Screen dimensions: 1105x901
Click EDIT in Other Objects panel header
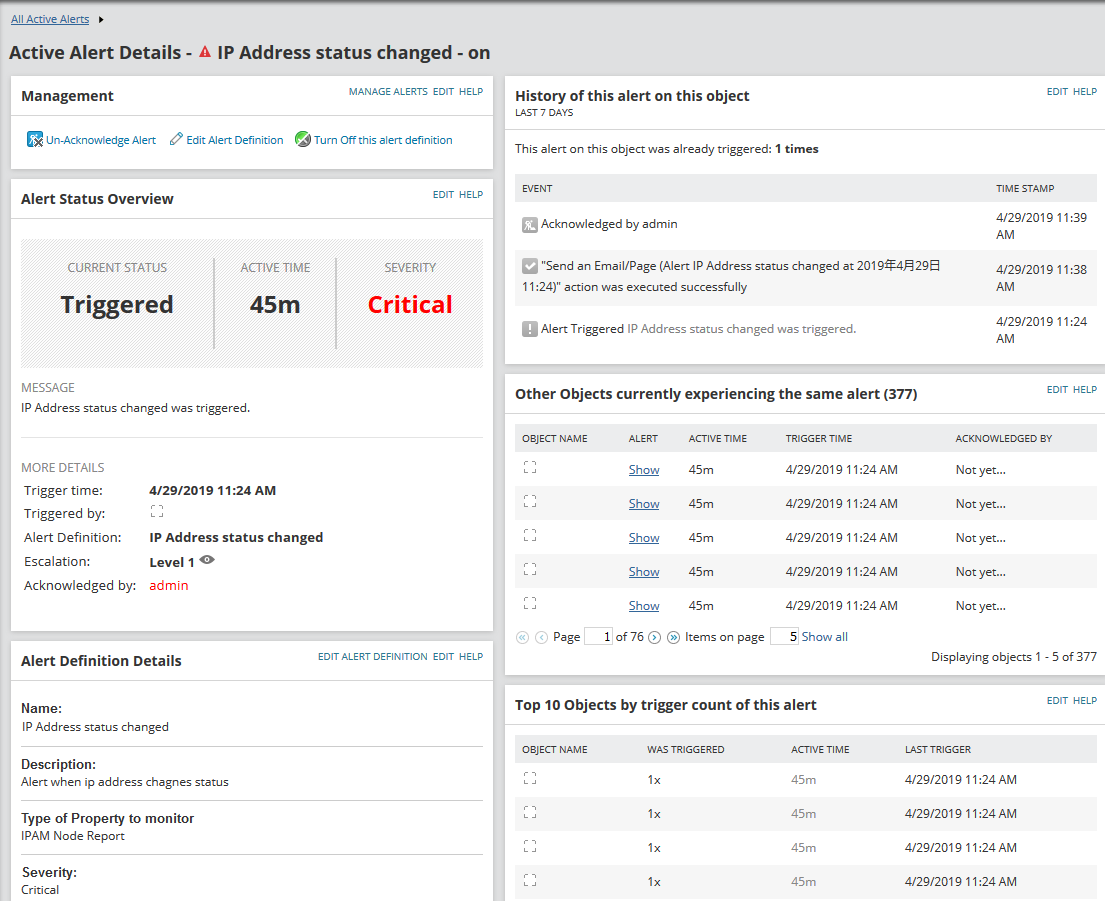click(x=1057, y=390)
